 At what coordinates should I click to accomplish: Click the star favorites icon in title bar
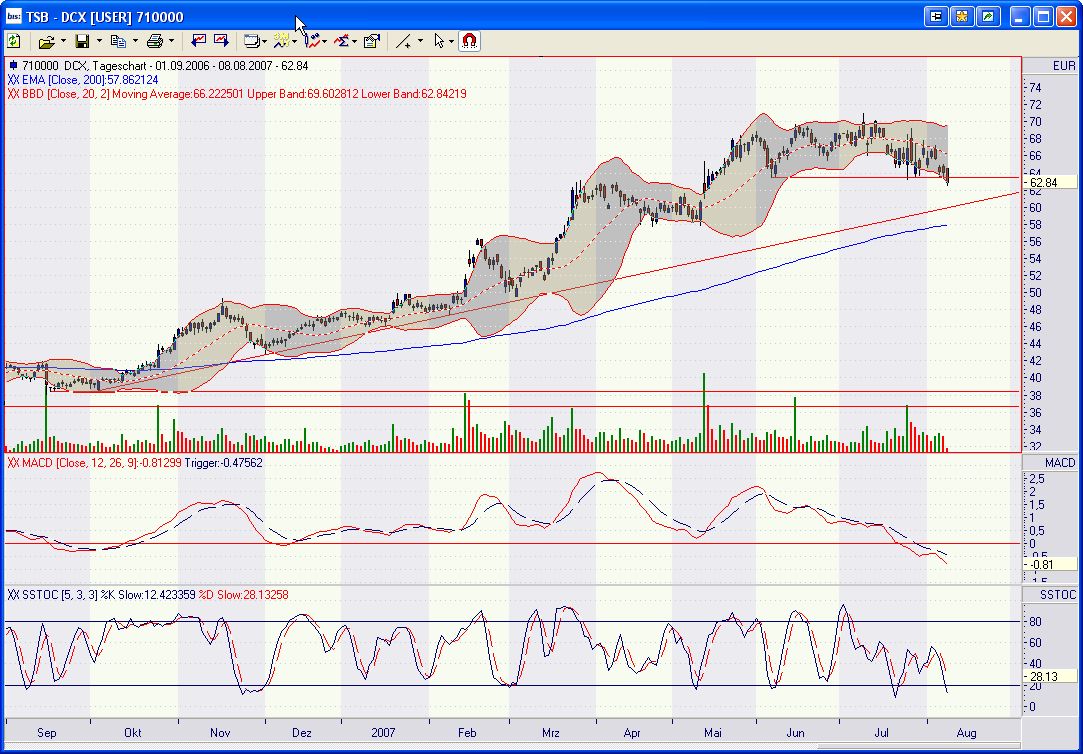point(962,16)
